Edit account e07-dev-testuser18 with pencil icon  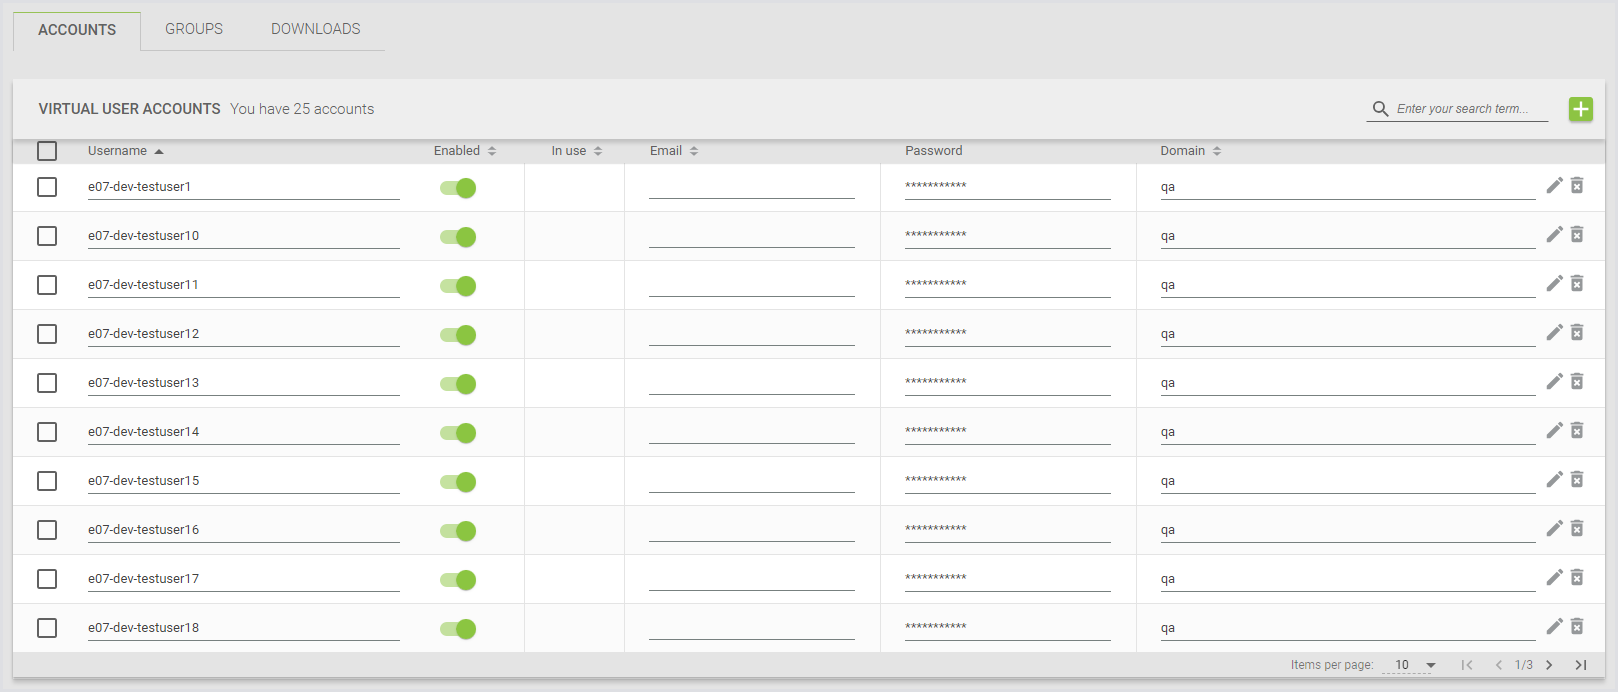click(x=1554, y=626)
